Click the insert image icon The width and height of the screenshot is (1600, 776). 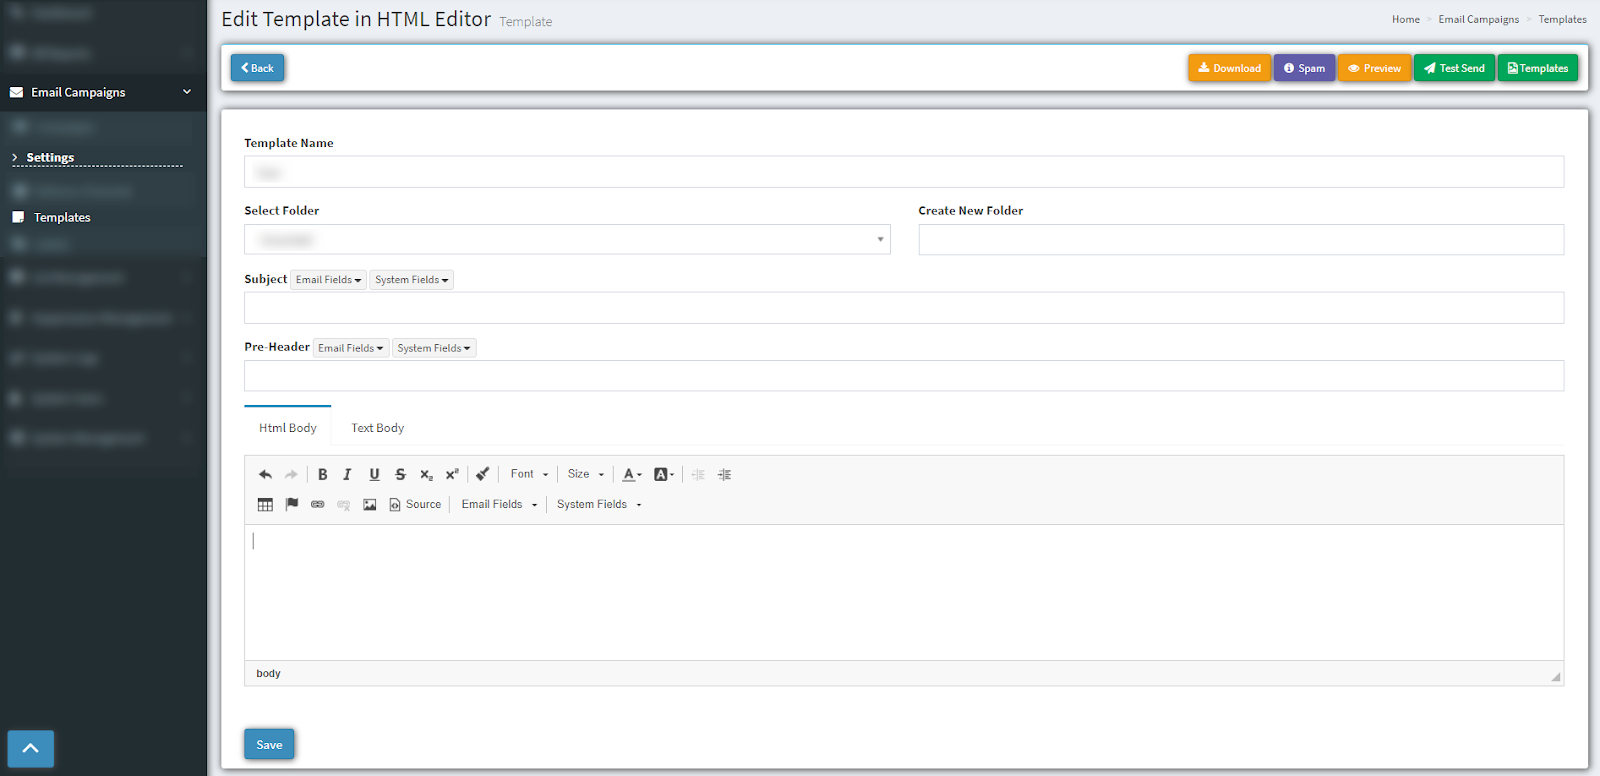point(370,505)
